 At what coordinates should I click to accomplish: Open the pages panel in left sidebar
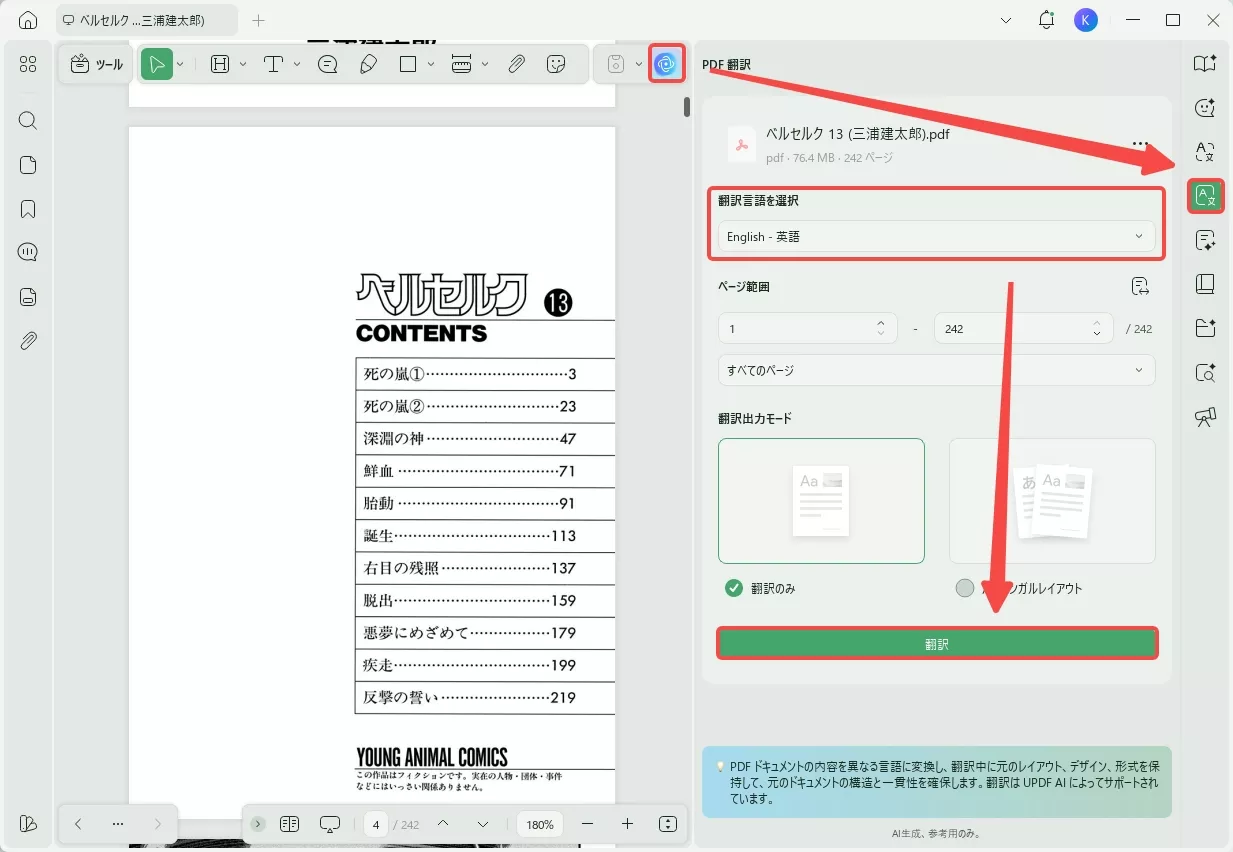point(28,165)
